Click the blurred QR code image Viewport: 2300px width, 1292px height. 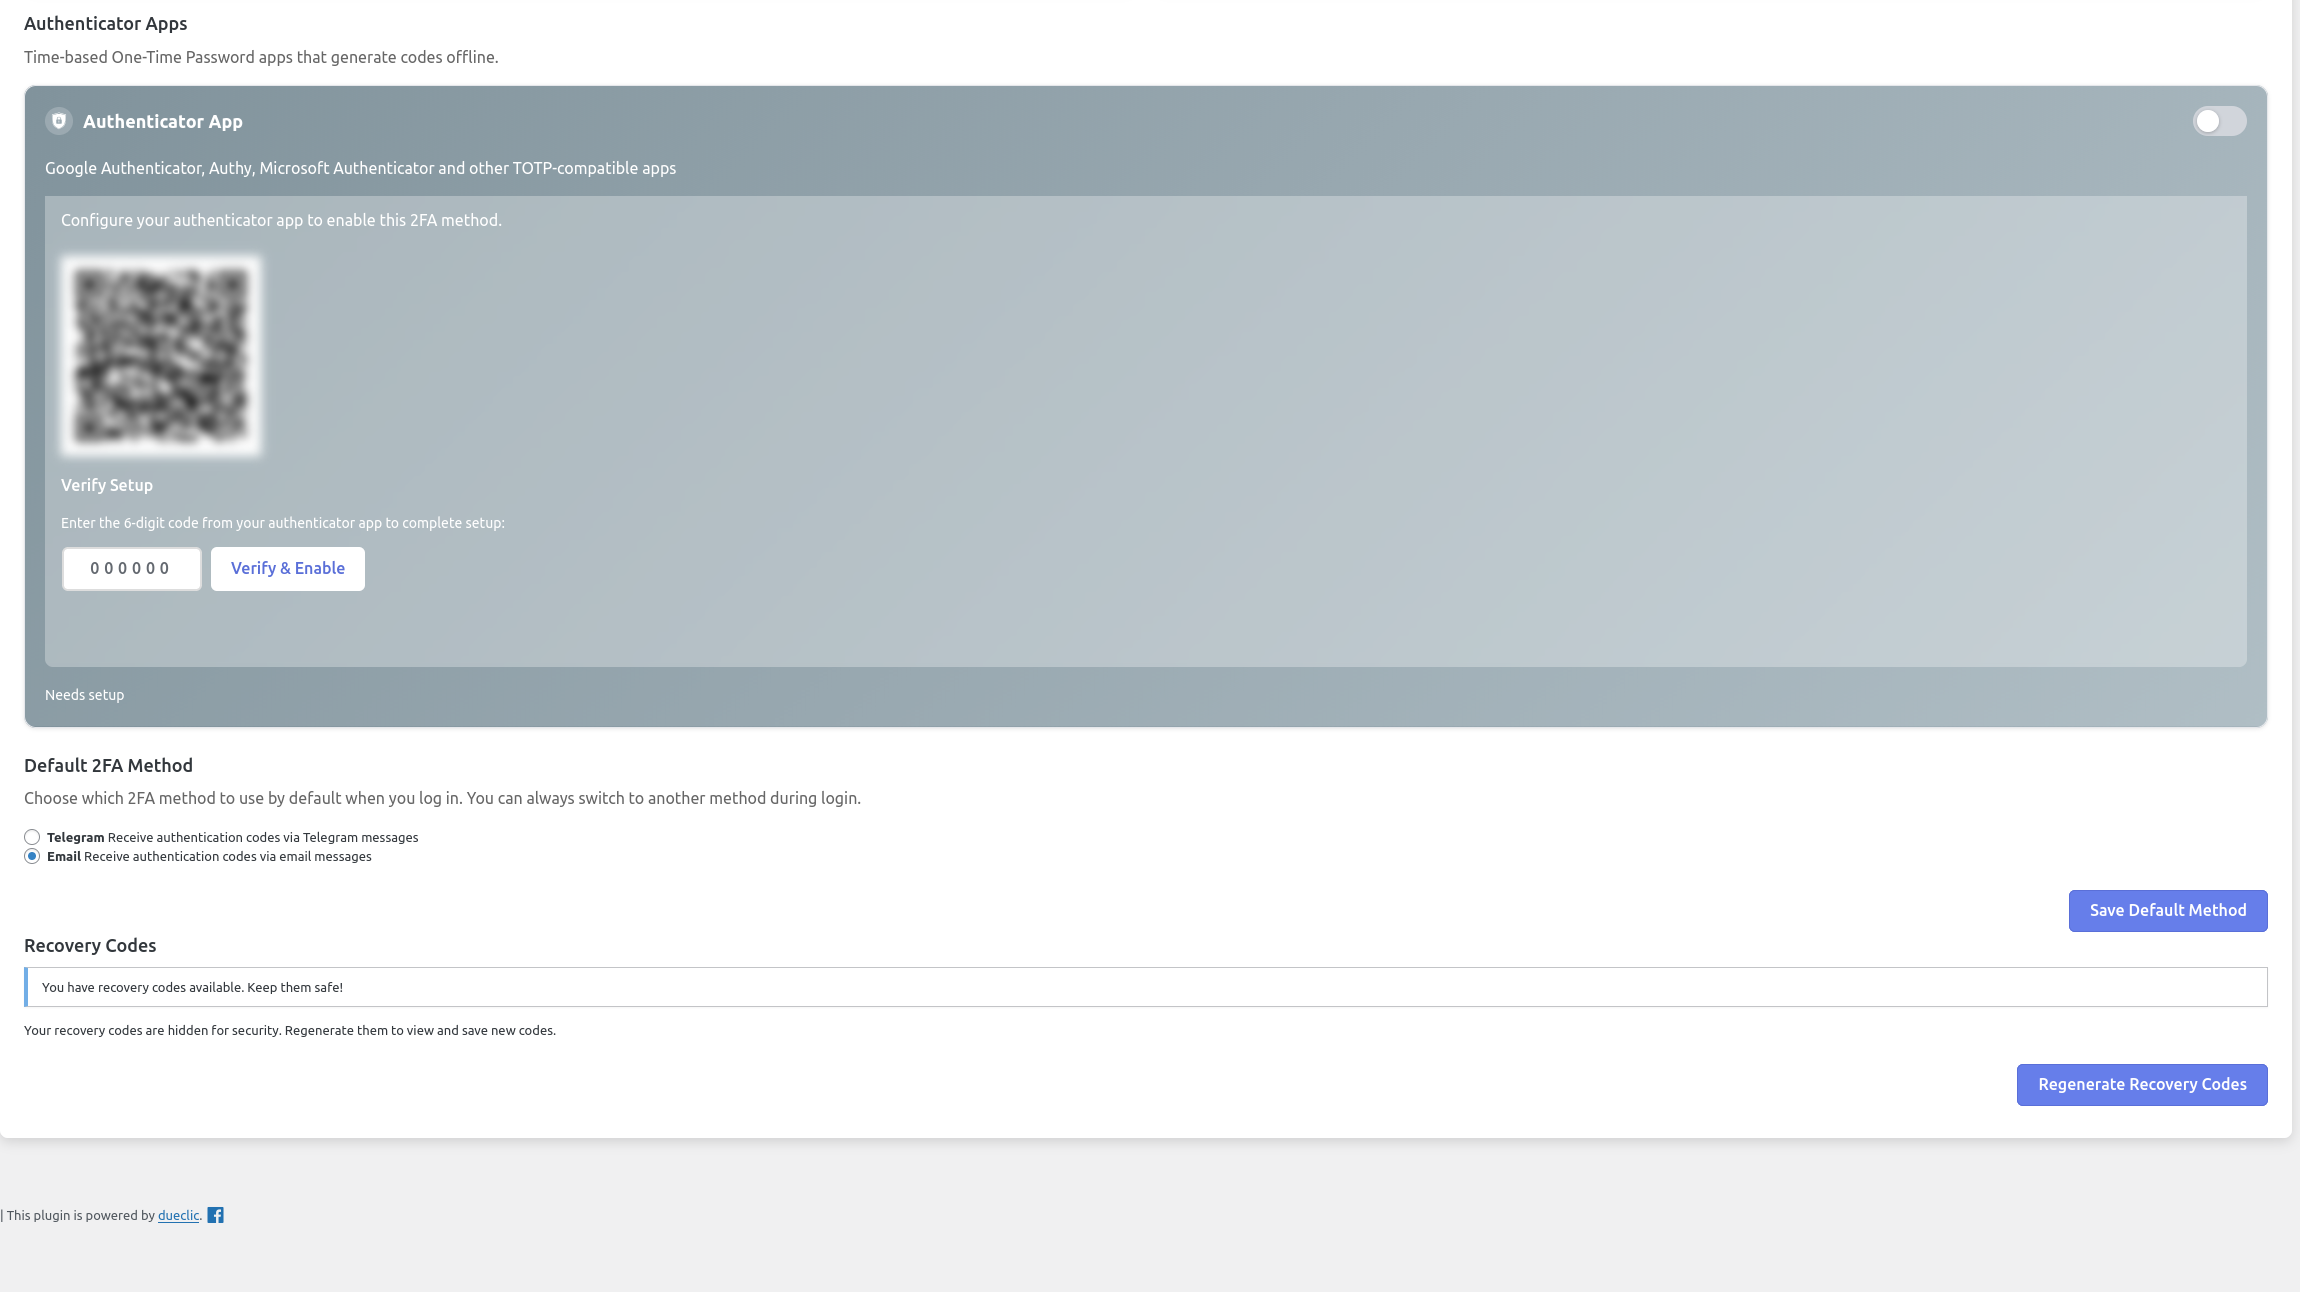coord(162,356)
